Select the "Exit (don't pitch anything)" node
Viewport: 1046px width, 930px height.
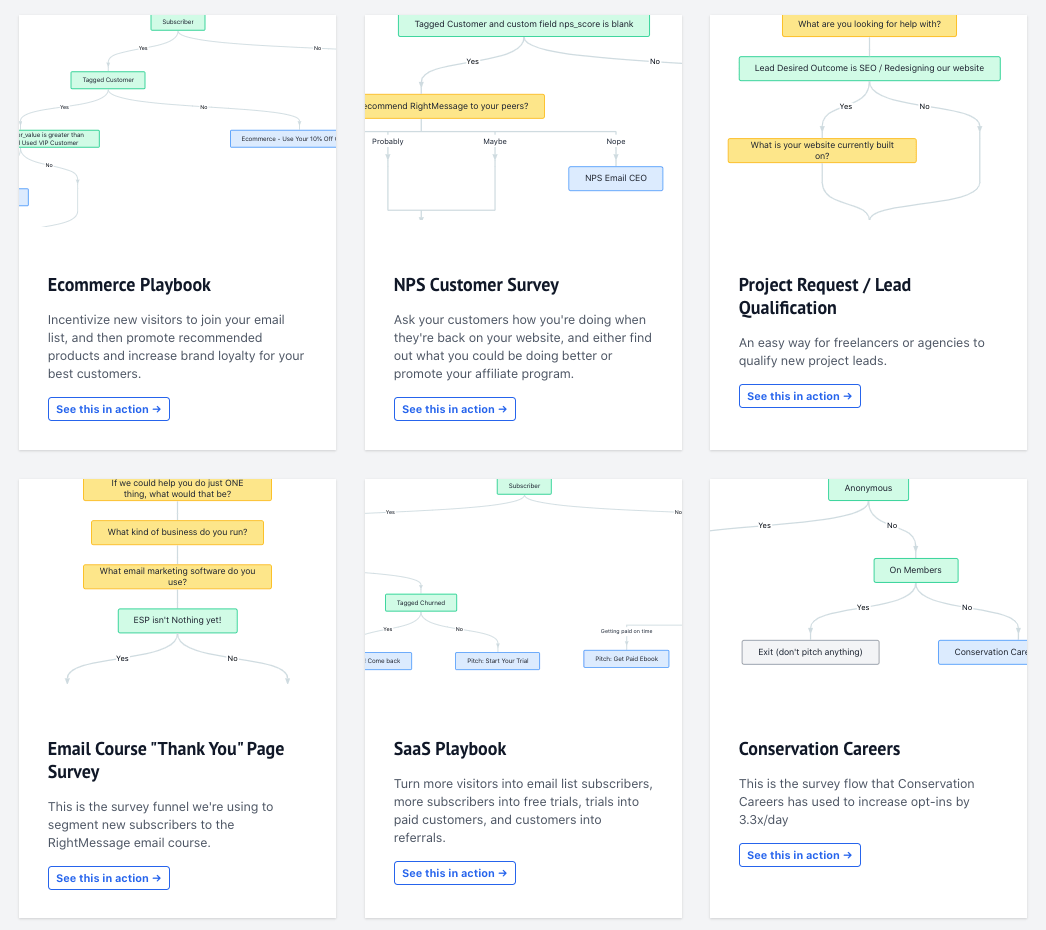coord(810,651)
